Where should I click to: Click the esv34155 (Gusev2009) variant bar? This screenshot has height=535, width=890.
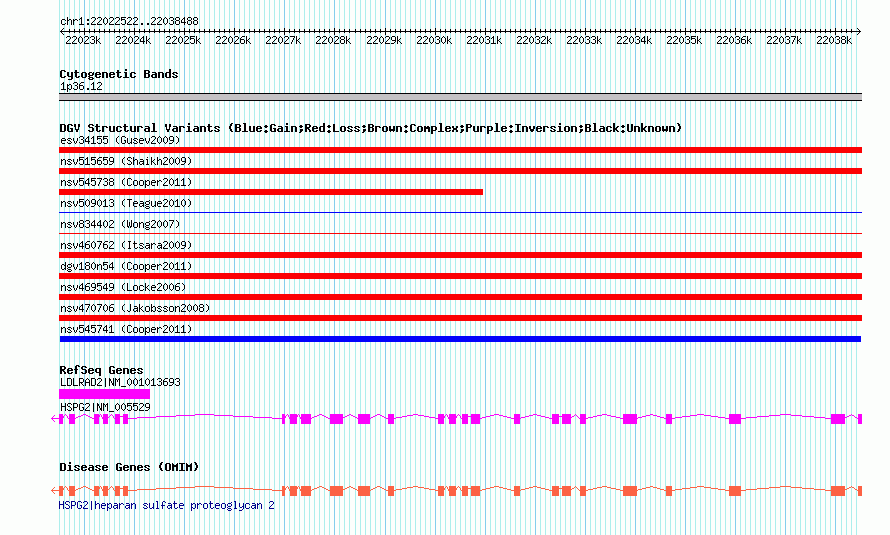460,150
